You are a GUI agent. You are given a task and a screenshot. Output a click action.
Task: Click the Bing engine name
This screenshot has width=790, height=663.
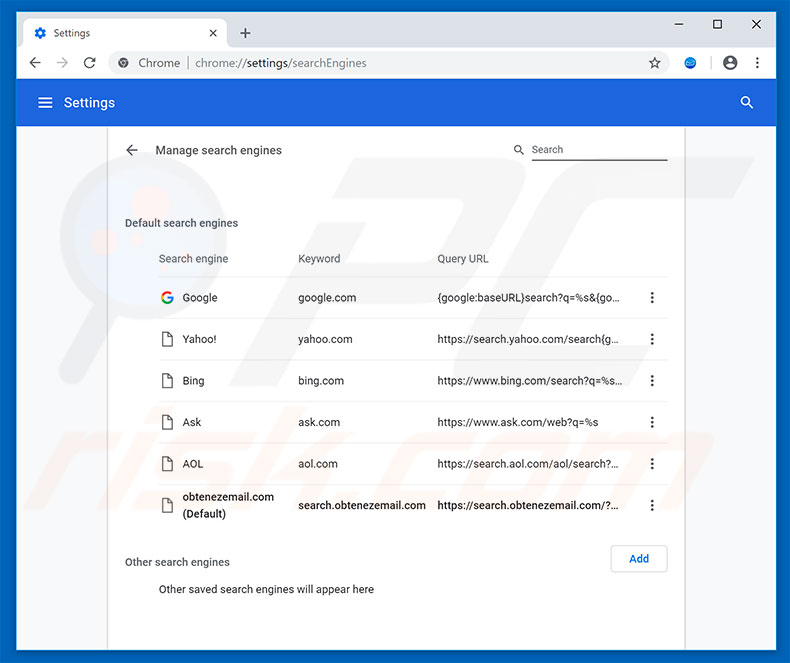(x=193, y=381)
